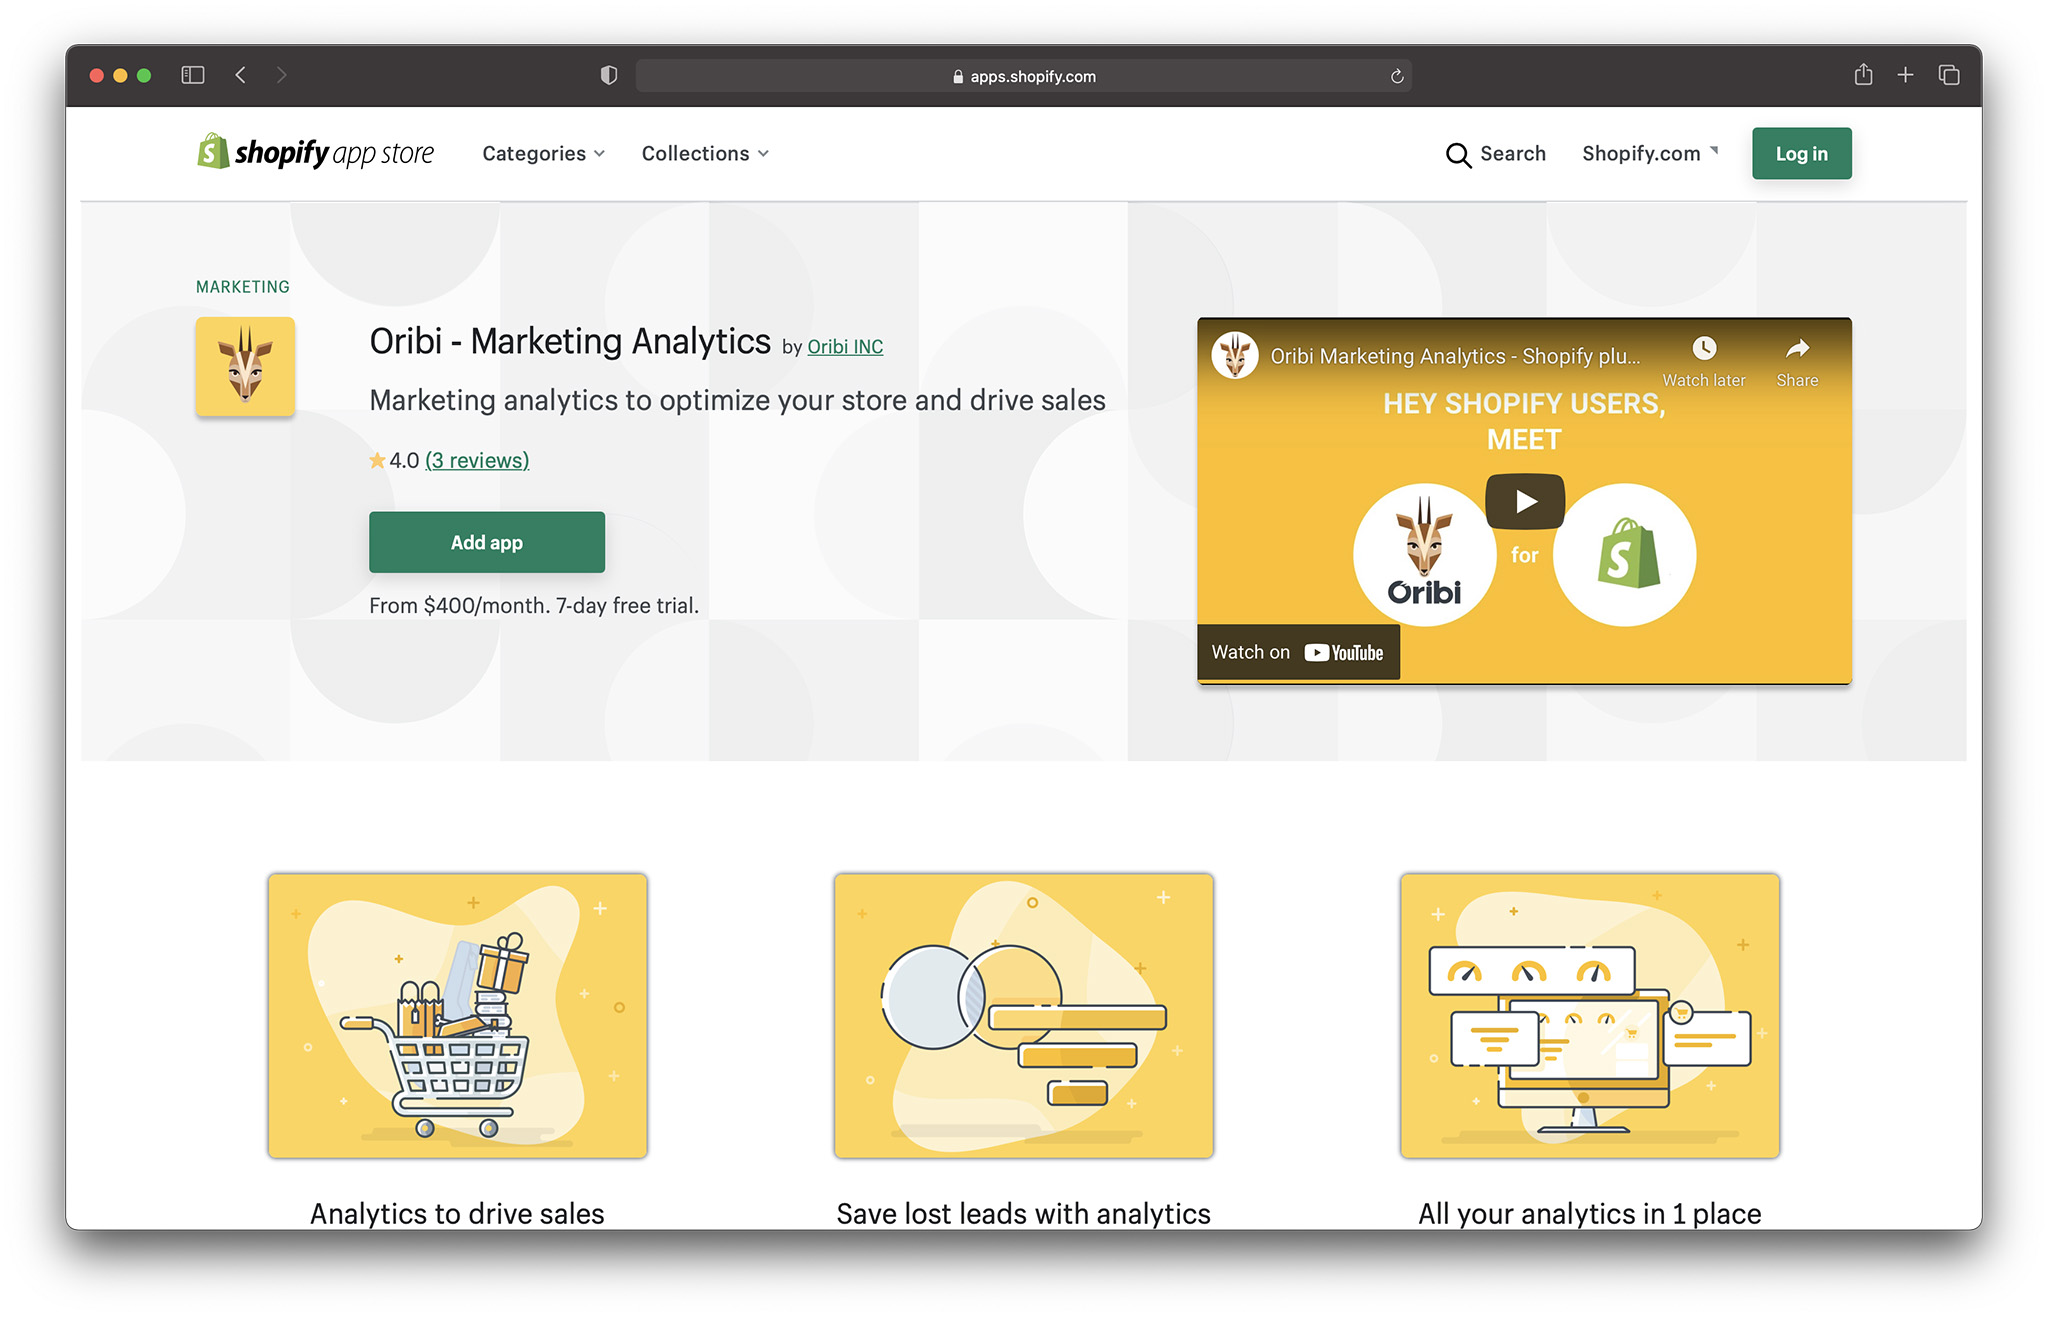This screenshot has height=1317, width=2048.
Task: Show the tab overview icon
Action: tap(1949, 75)
